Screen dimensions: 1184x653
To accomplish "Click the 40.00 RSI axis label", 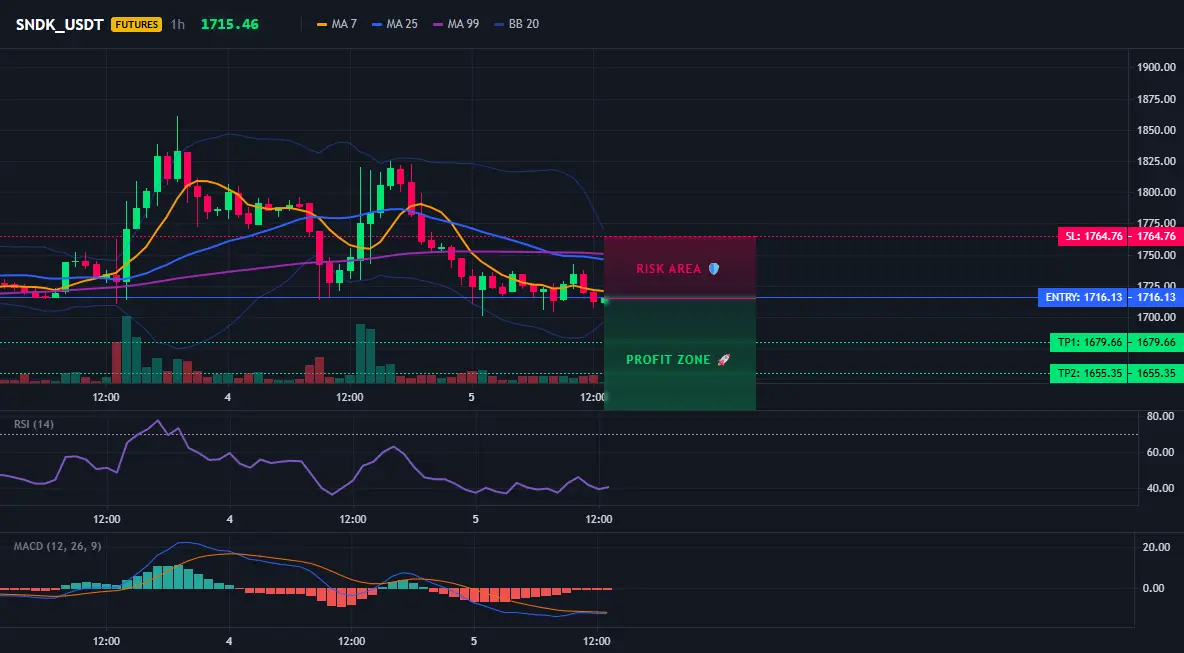I will pos(1160,488).
